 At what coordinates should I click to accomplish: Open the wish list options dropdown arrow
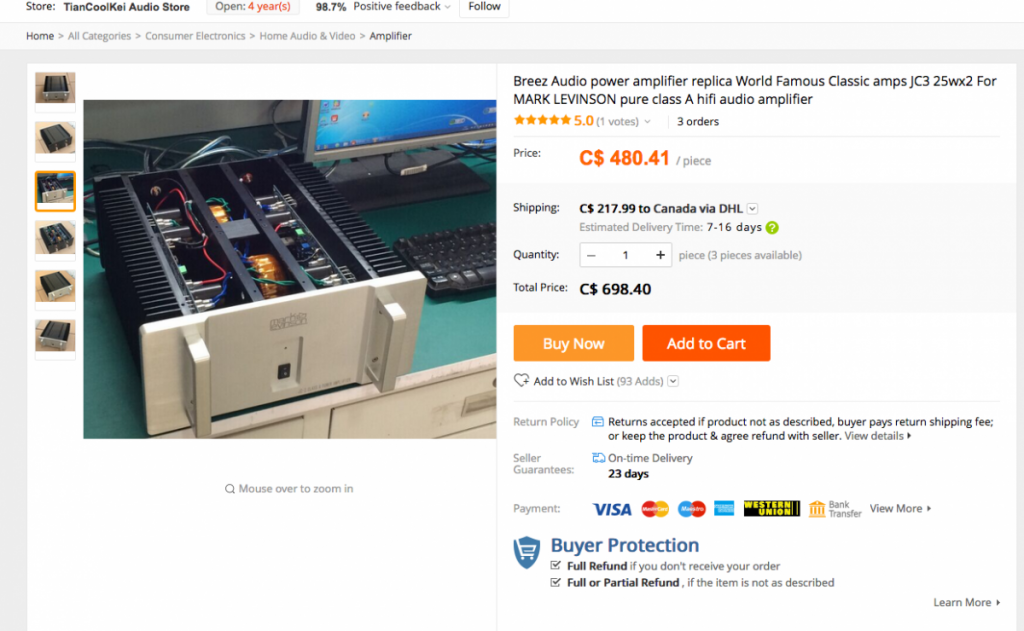673,381
